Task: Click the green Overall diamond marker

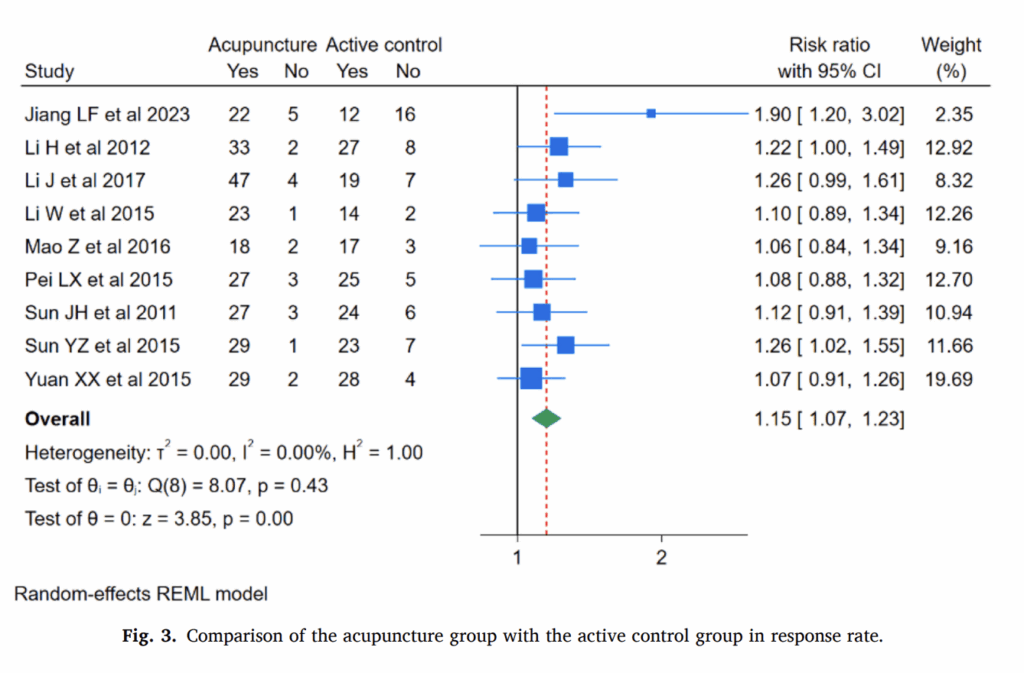Action: [546, 419]
